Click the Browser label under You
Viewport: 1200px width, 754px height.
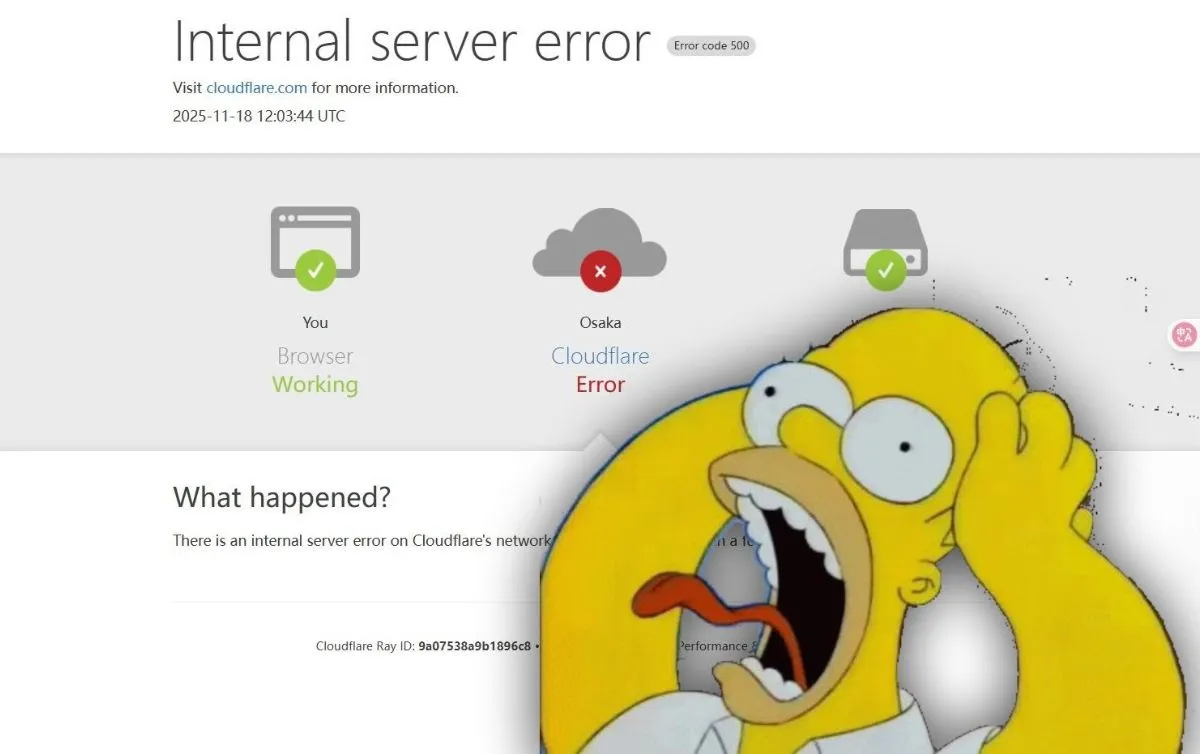[315, 356]
